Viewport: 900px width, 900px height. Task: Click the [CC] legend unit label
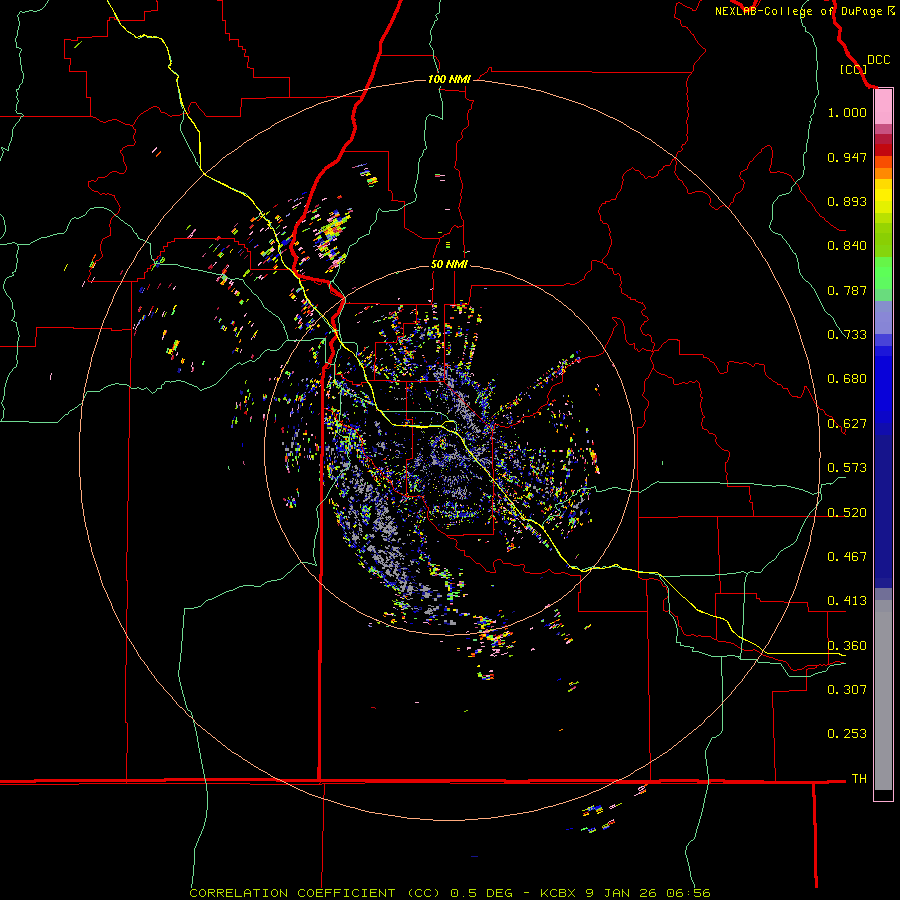click(x=853, y=69)
